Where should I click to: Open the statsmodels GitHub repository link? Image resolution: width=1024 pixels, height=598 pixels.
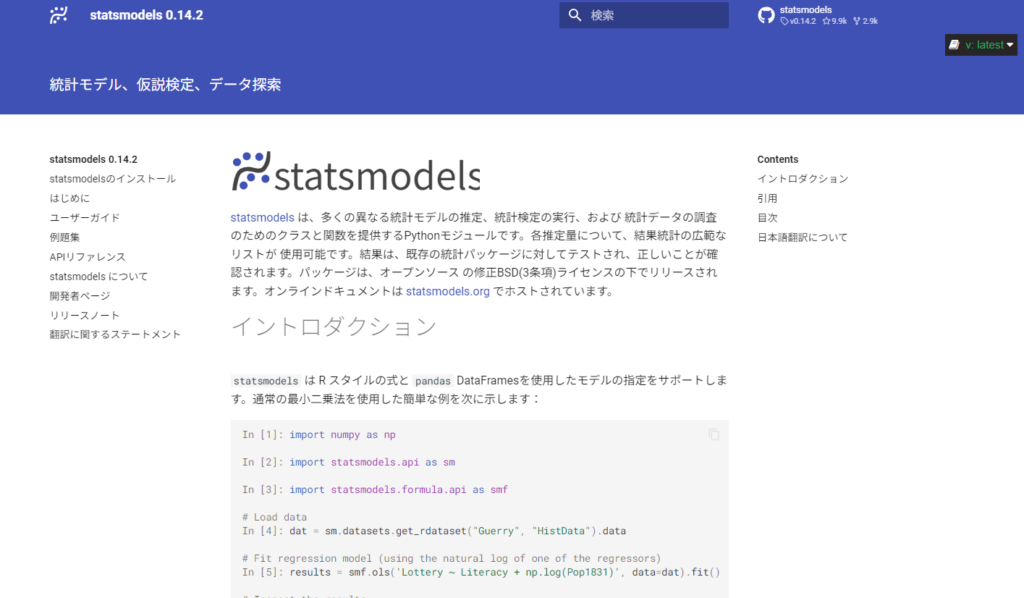(x=818, y=15)
